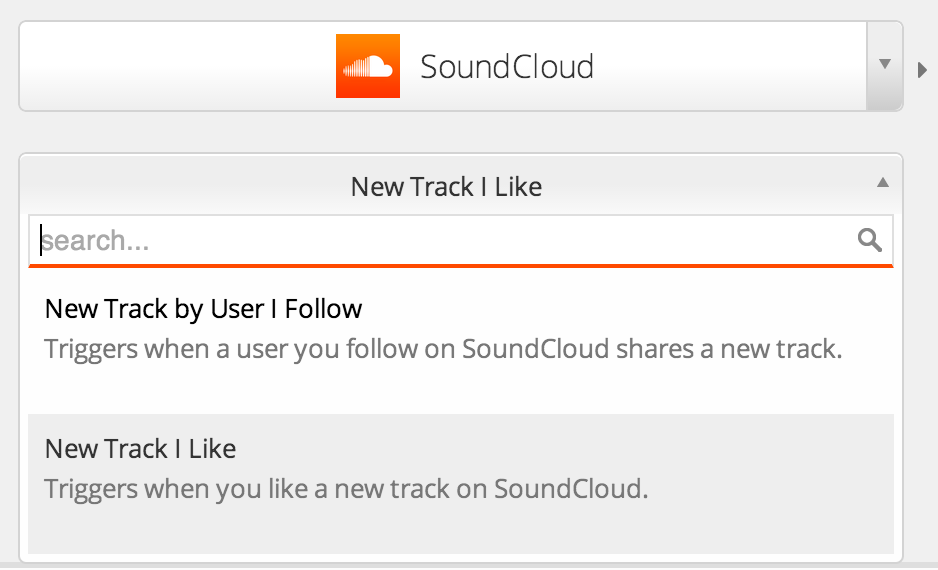Click description Triggers when you like a track
This screenshot has width=938, height=570.
pyautogui.click(x=346, y=489)
